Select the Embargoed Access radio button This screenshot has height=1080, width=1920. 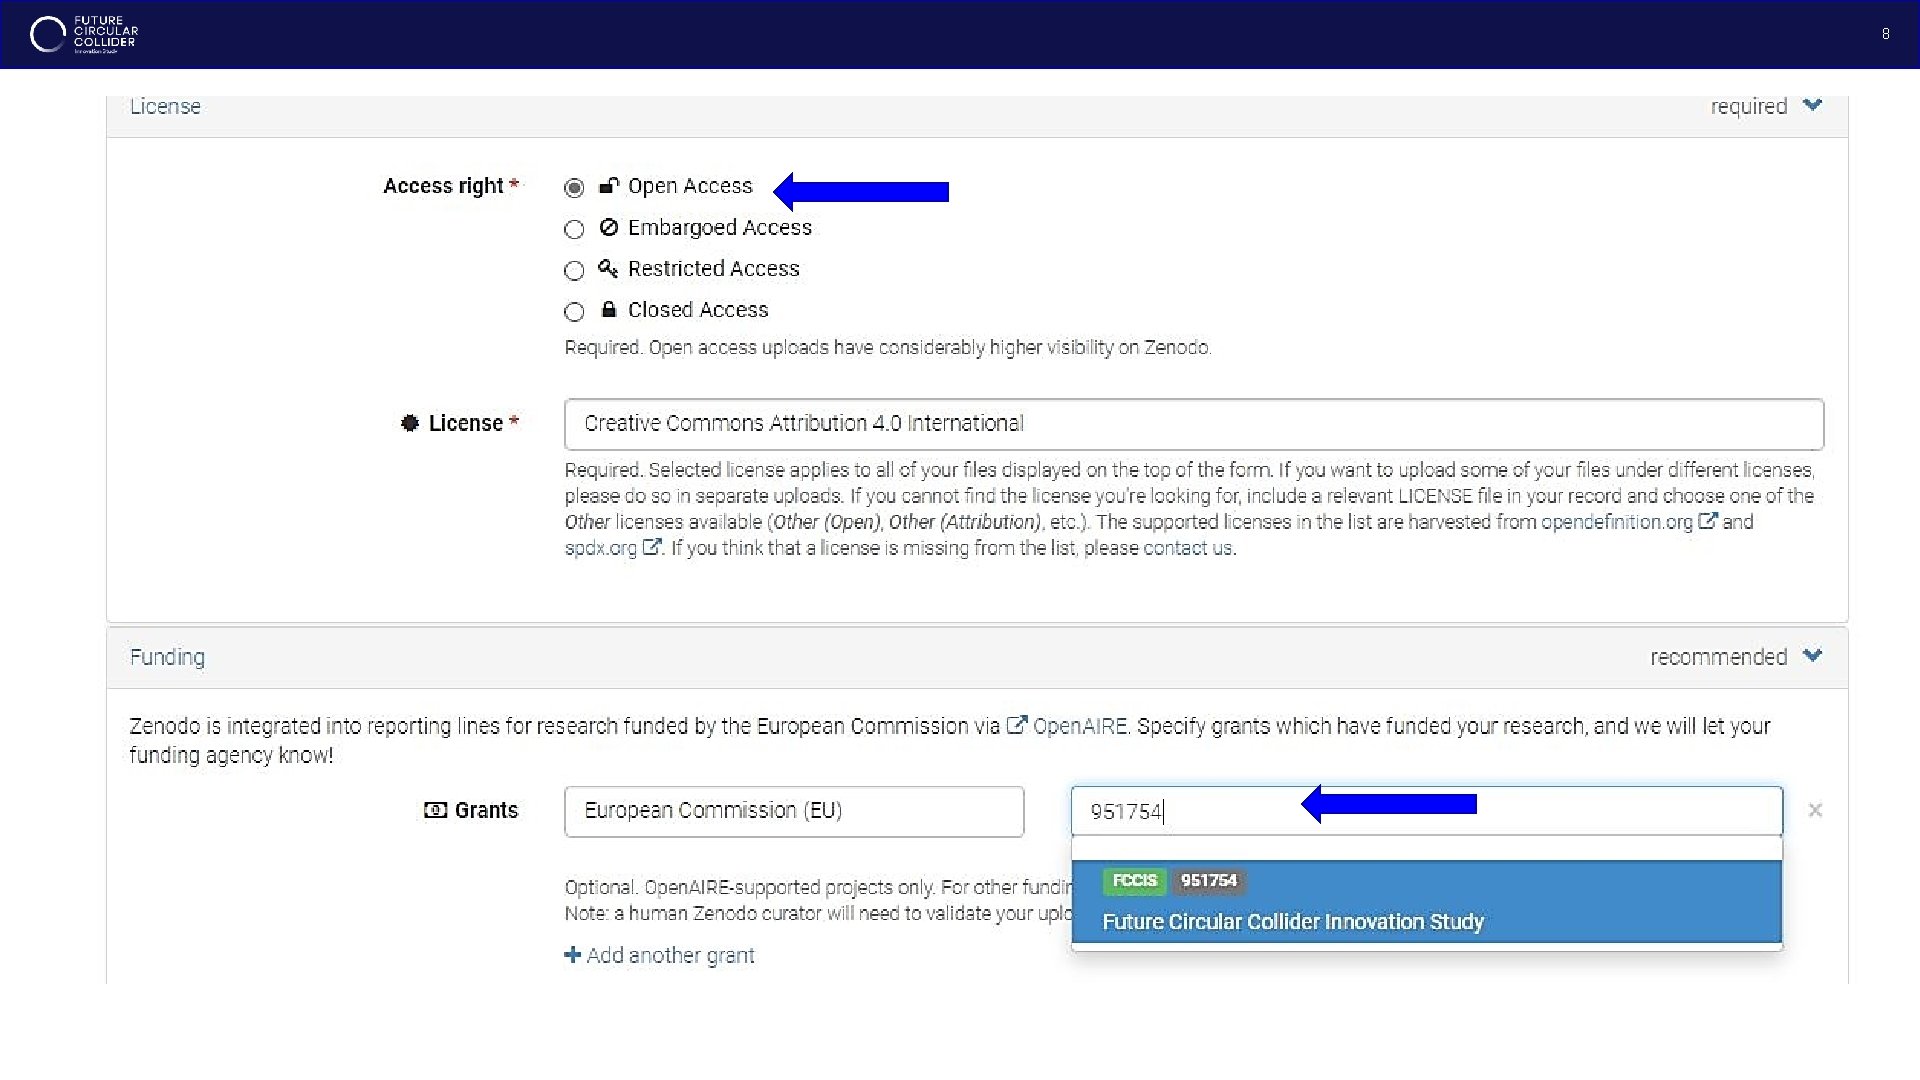coord(574,230)
